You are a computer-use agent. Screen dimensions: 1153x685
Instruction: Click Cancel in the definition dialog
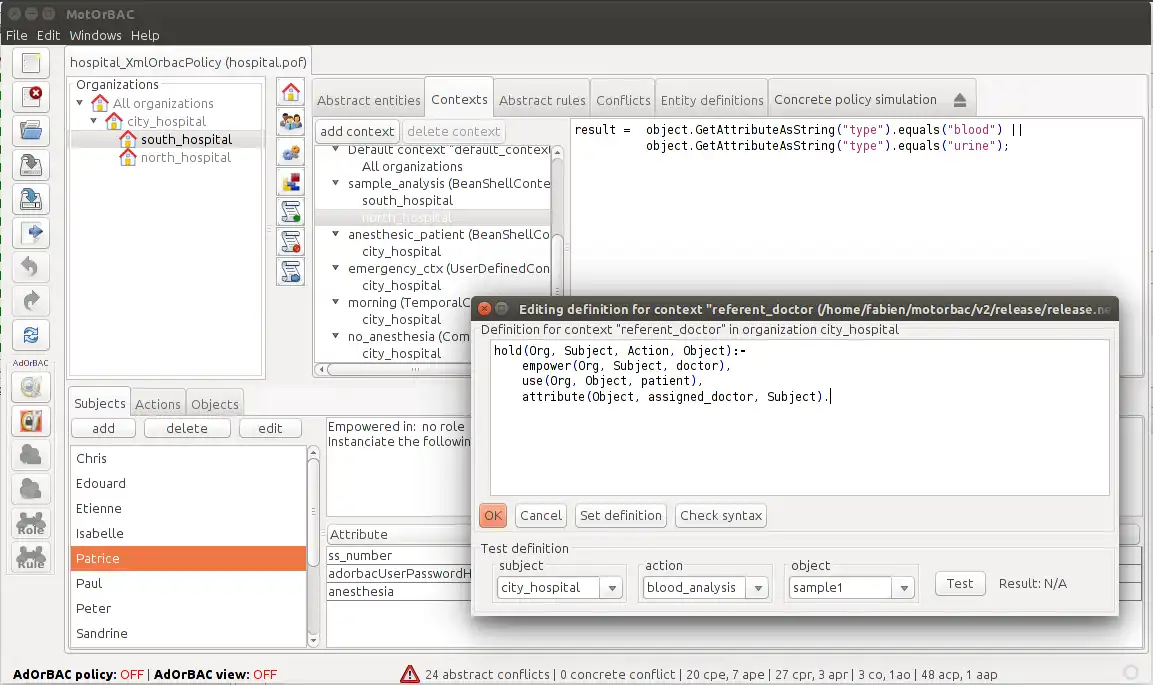540,515
